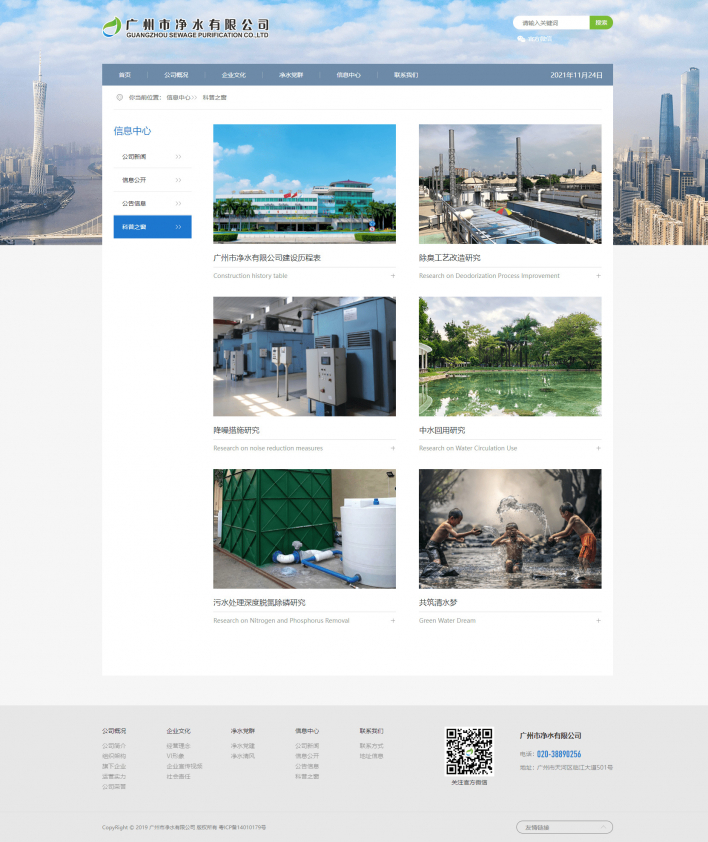Image resolution: width=708 pixels, height=842 pixels.
Task: Click the WeChat QR code in the footer
Action: (469, 751)
